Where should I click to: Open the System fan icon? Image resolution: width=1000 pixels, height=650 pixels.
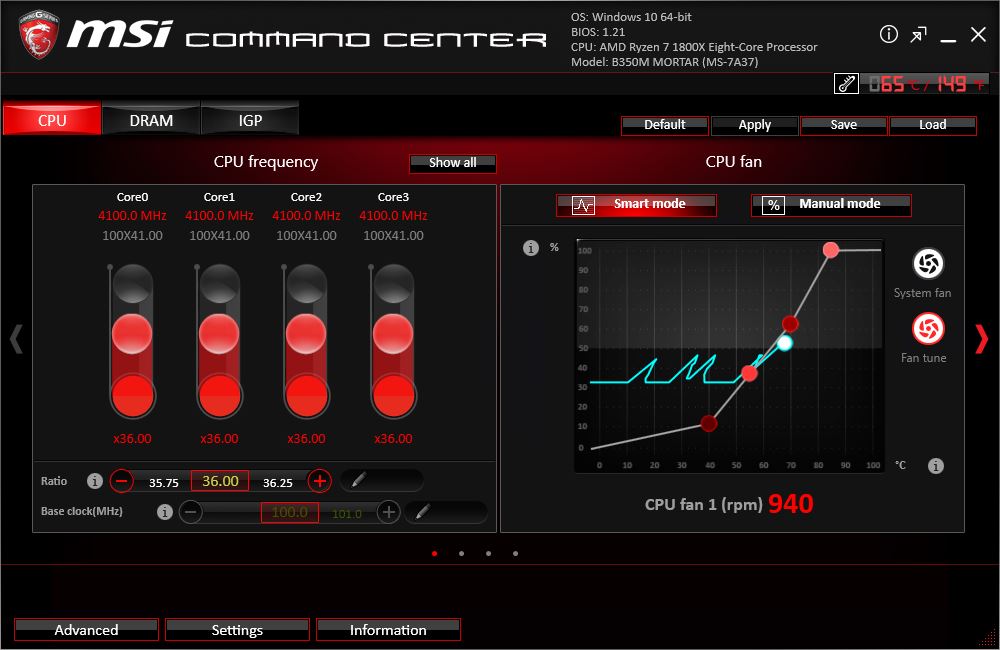click(928, 263)
